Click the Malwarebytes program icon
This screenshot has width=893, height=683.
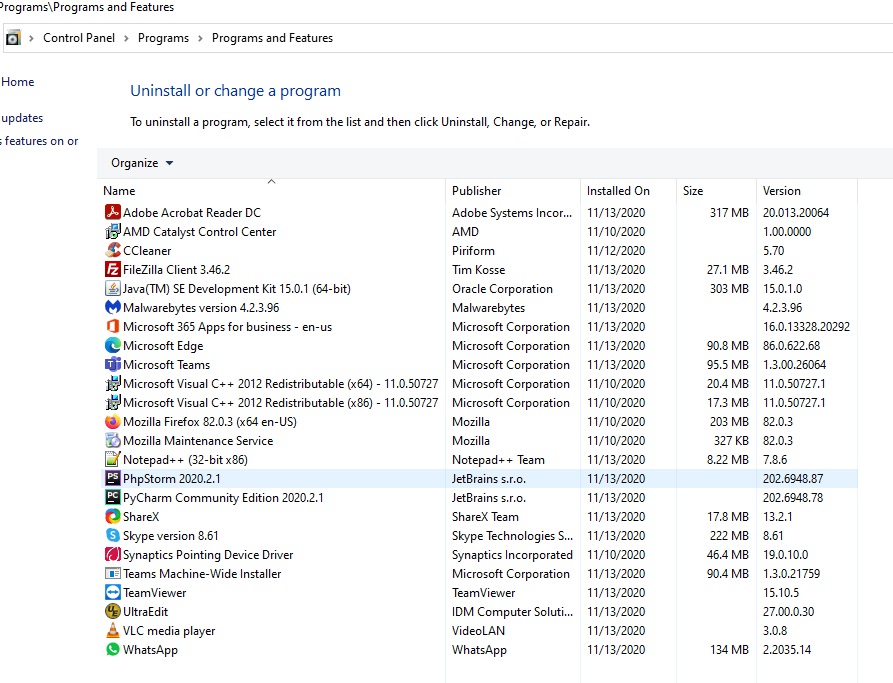113,307
